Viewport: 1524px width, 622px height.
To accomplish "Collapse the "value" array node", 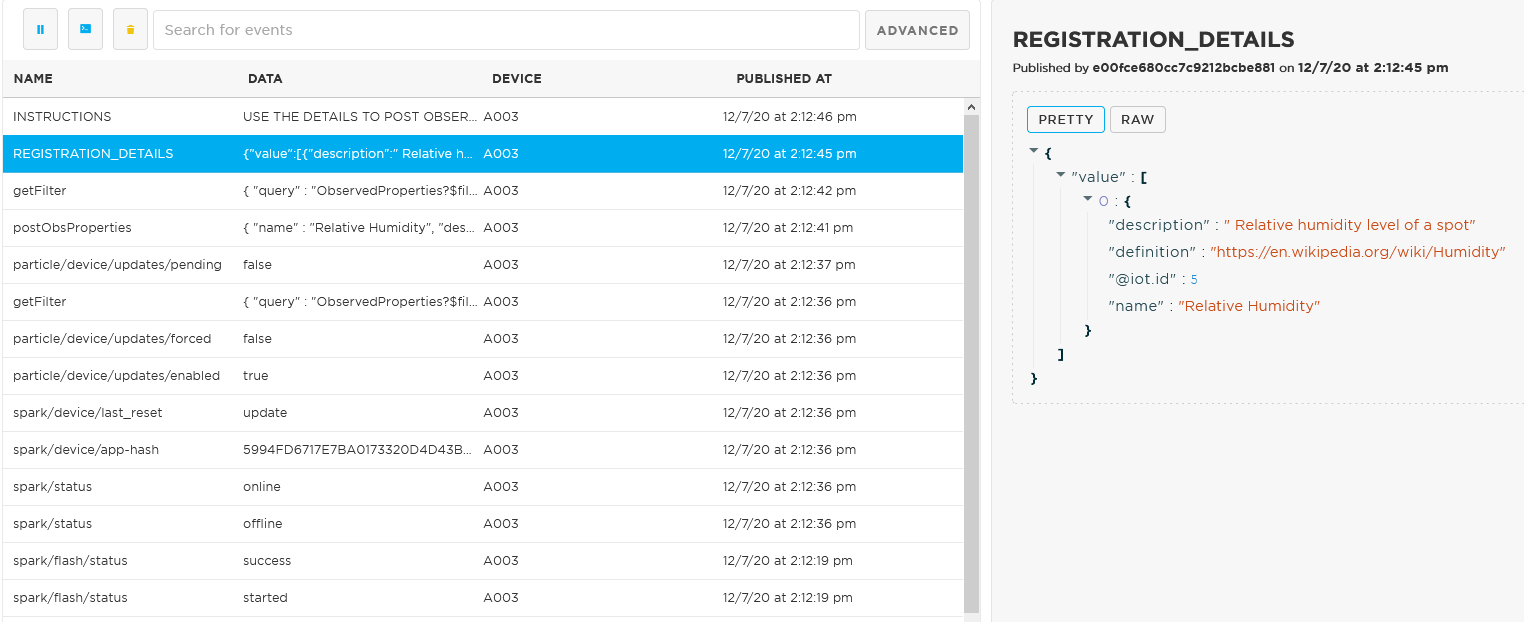I will (1060, 175).
